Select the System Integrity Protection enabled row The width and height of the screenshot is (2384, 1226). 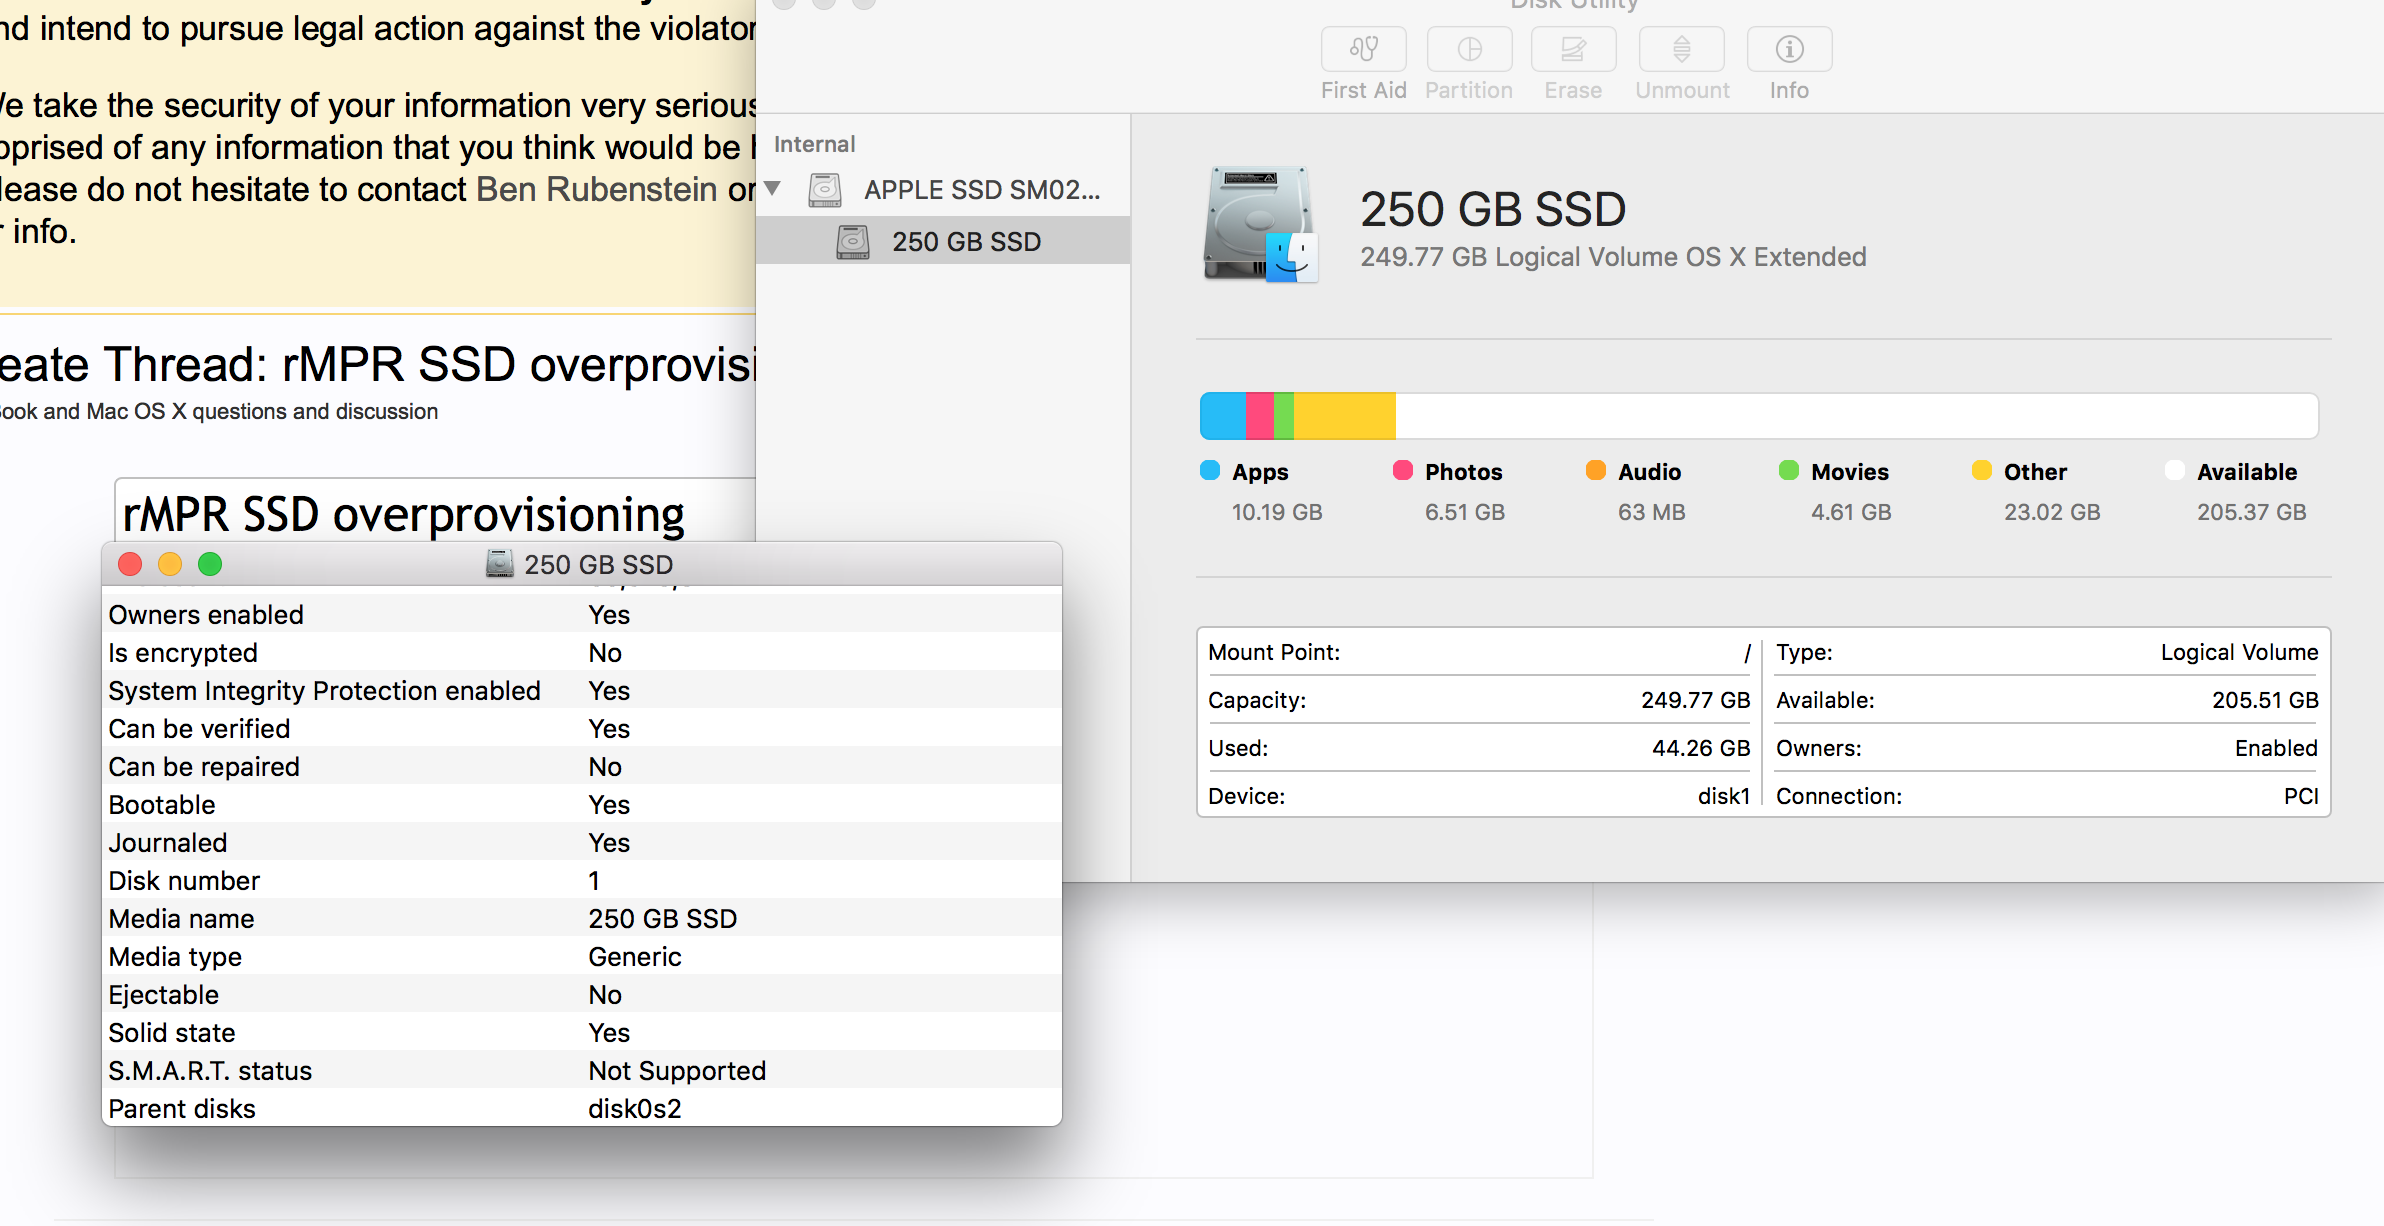point(582,690)
